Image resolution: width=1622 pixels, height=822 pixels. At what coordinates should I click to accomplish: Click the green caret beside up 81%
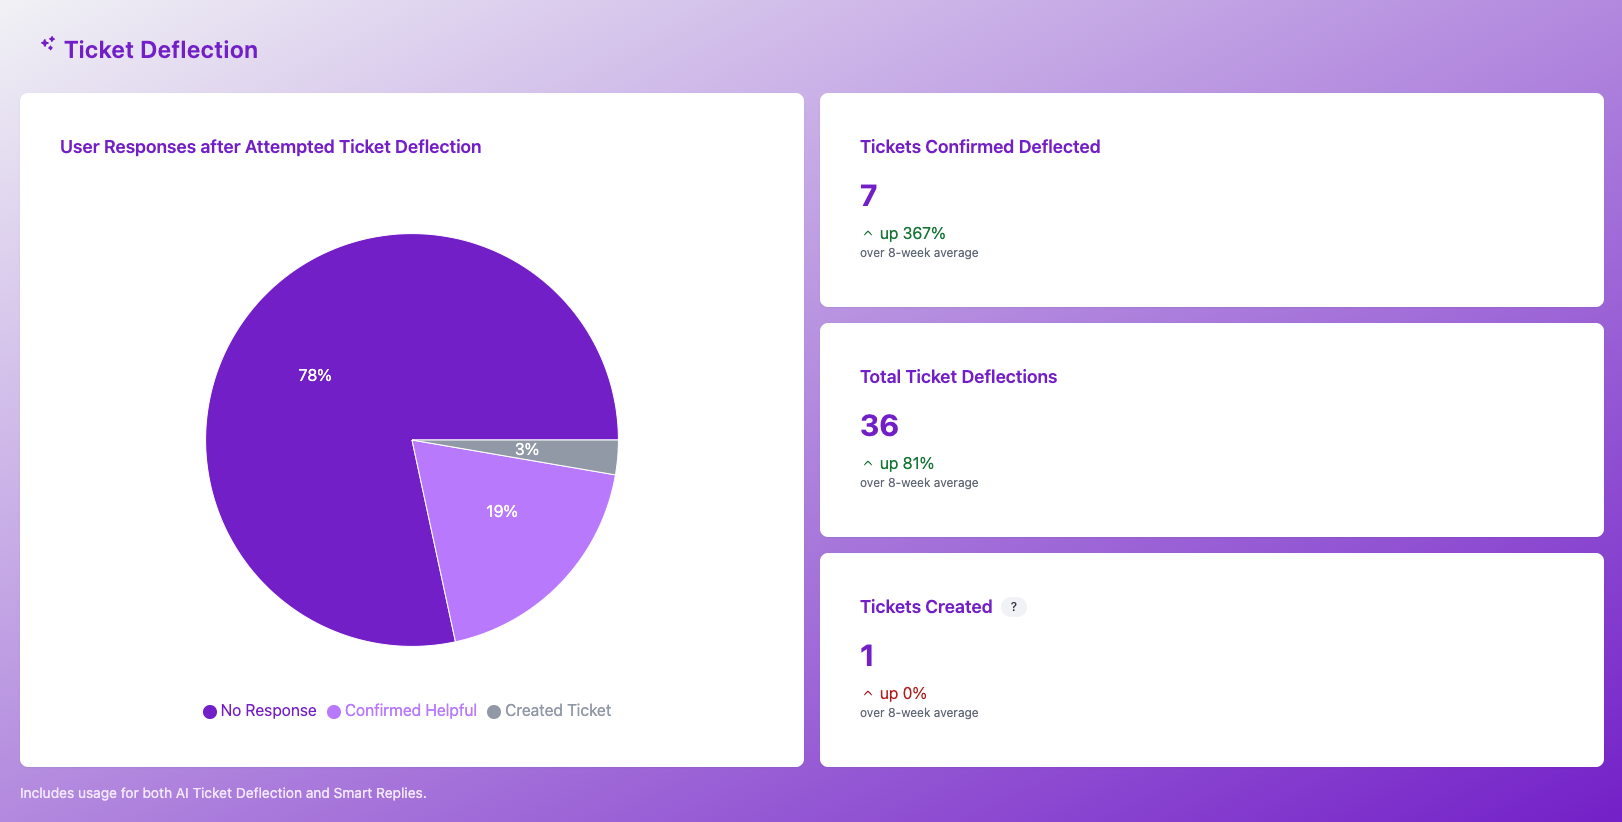[x=867, y=464]
